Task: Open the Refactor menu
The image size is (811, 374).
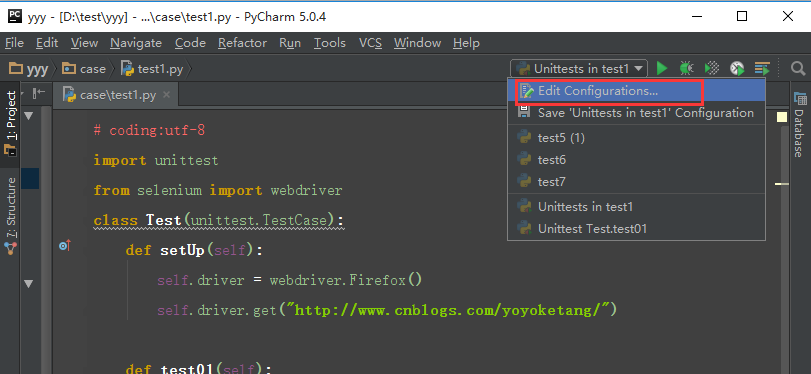Action: pos(243,43)
